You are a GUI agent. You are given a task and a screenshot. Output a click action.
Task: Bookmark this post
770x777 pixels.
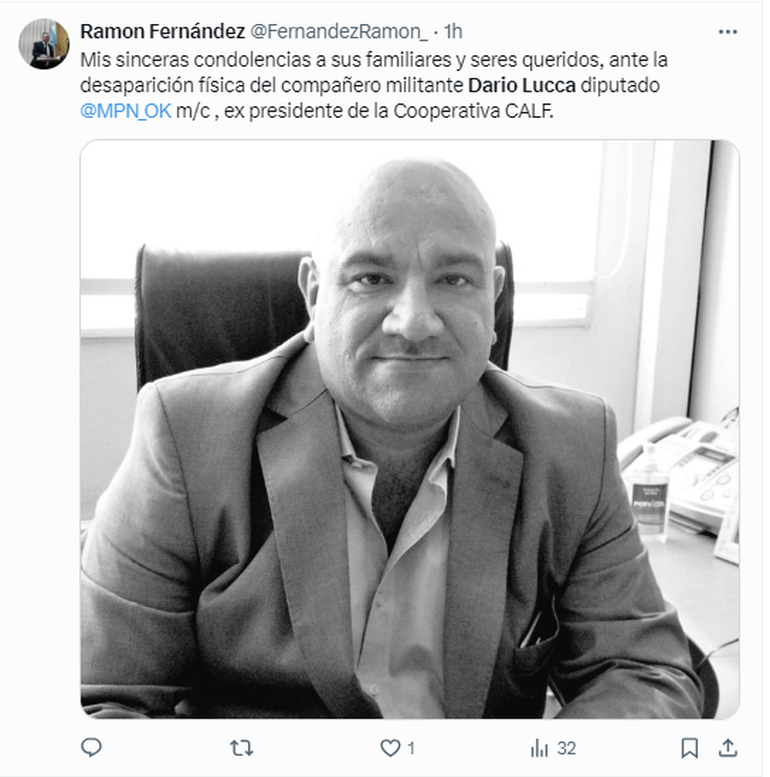(x=689, y=748)
